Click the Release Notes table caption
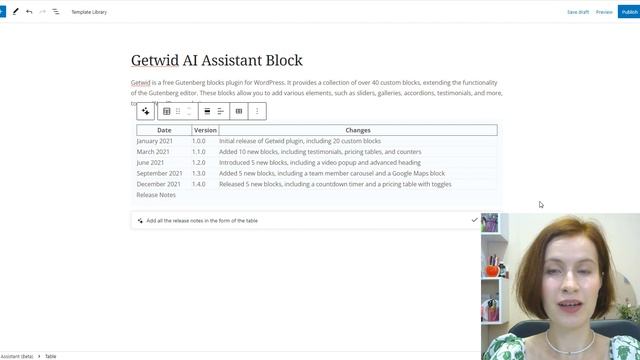Viewport: 640px width, 360px height. 156,195
